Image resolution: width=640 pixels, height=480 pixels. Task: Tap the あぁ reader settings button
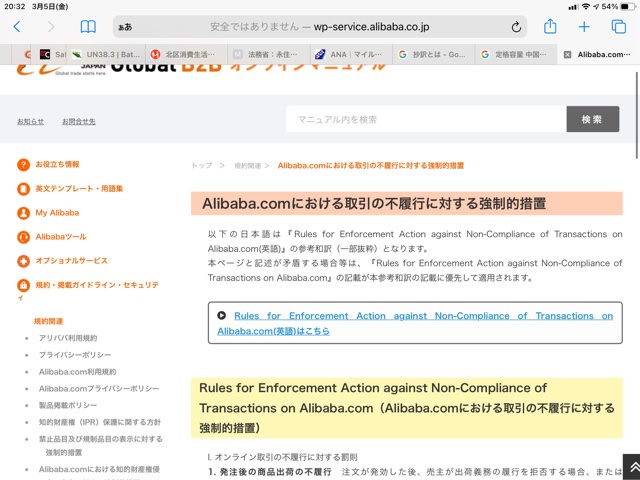click(125, 27)
